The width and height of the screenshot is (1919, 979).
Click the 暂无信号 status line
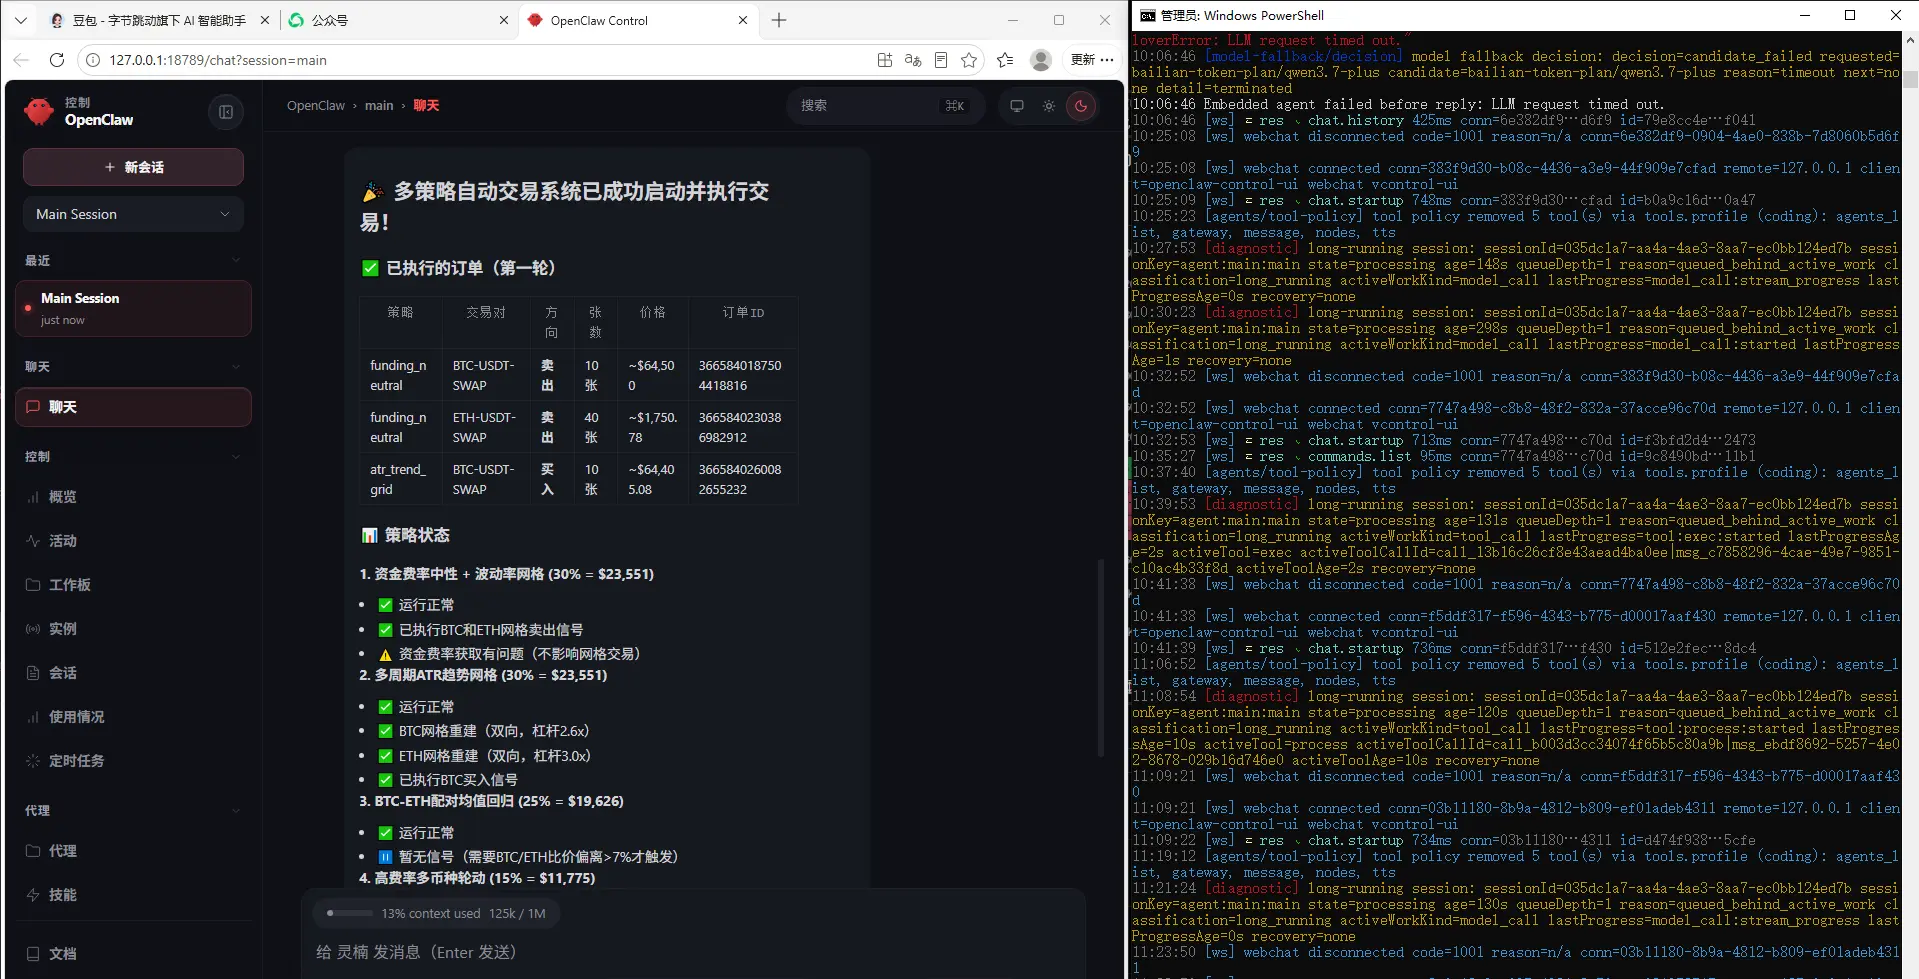pyautogui.click(x=538, y=857)
